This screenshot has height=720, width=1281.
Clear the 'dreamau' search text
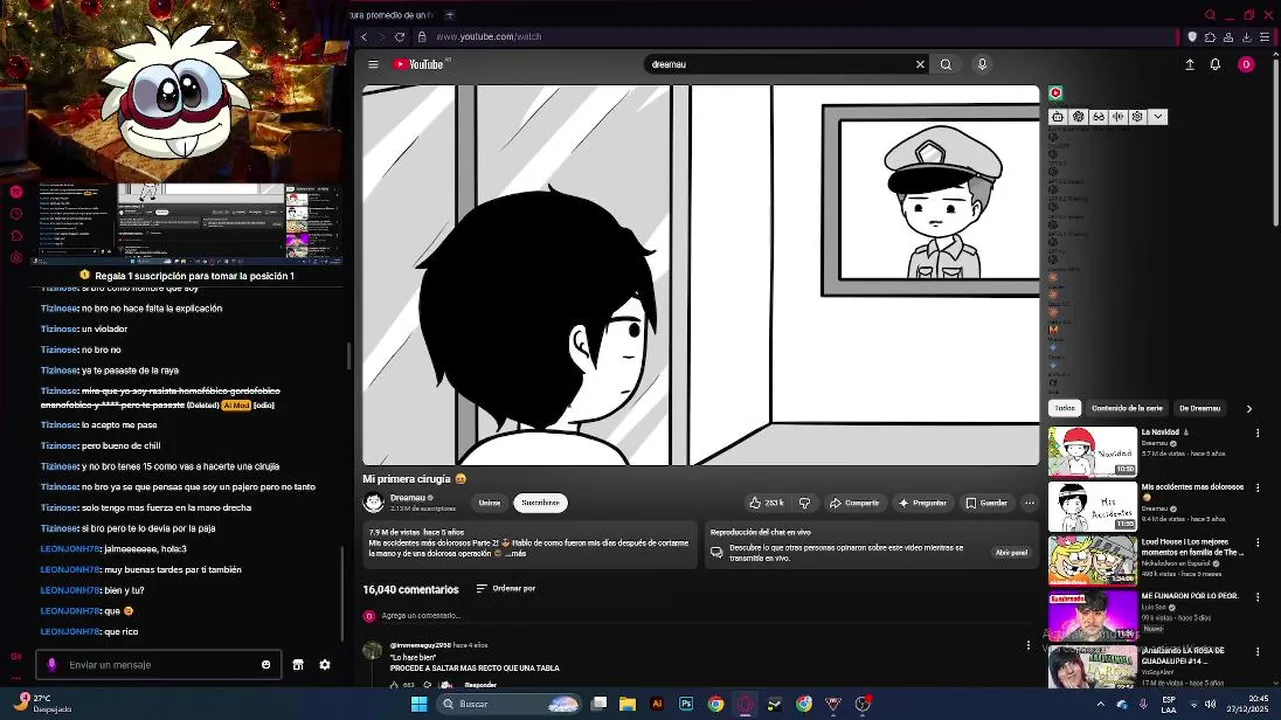pos(920,64)
